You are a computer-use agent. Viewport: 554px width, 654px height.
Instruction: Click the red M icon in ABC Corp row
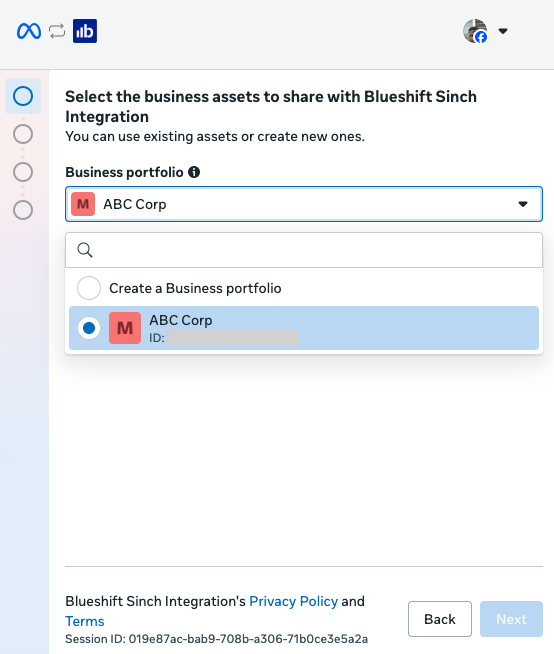125,328
